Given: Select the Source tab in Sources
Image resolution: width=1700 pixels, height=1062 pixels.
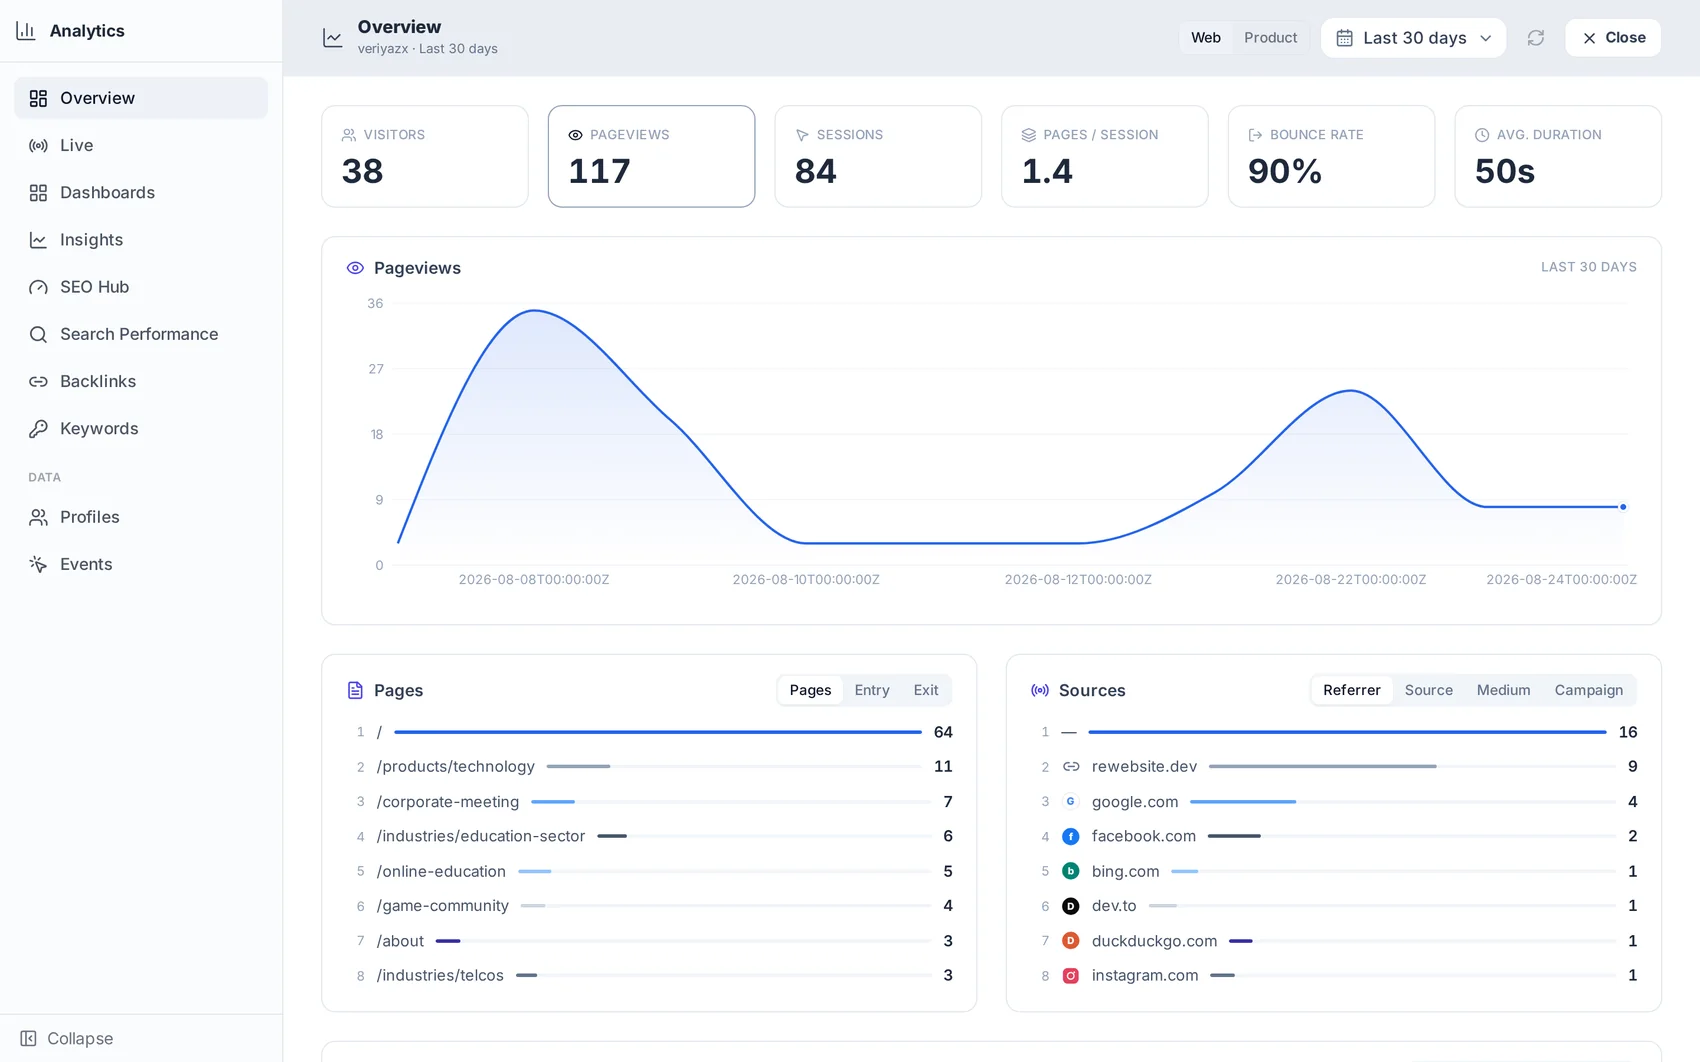Looking at the screenshot, I should (1429, 690).
